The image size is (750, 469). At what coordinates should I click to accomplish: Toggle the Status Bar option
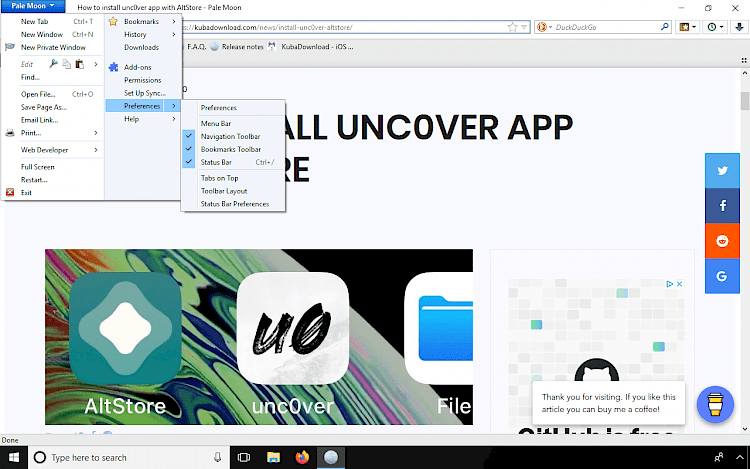click(233, 162)
